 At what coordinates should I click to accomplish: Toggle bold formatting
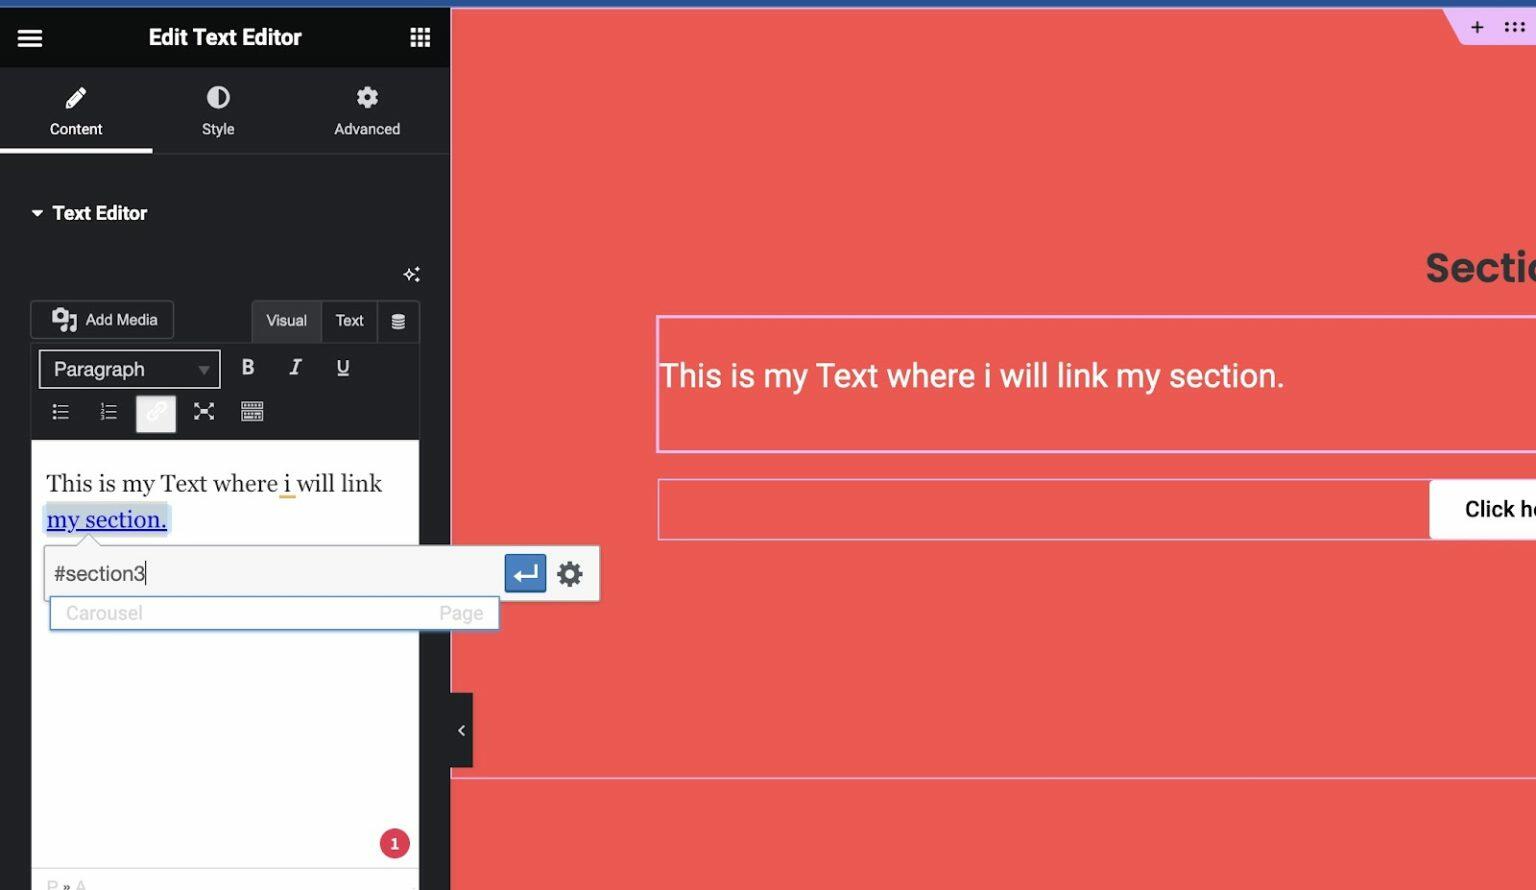(x=247, y=368)
